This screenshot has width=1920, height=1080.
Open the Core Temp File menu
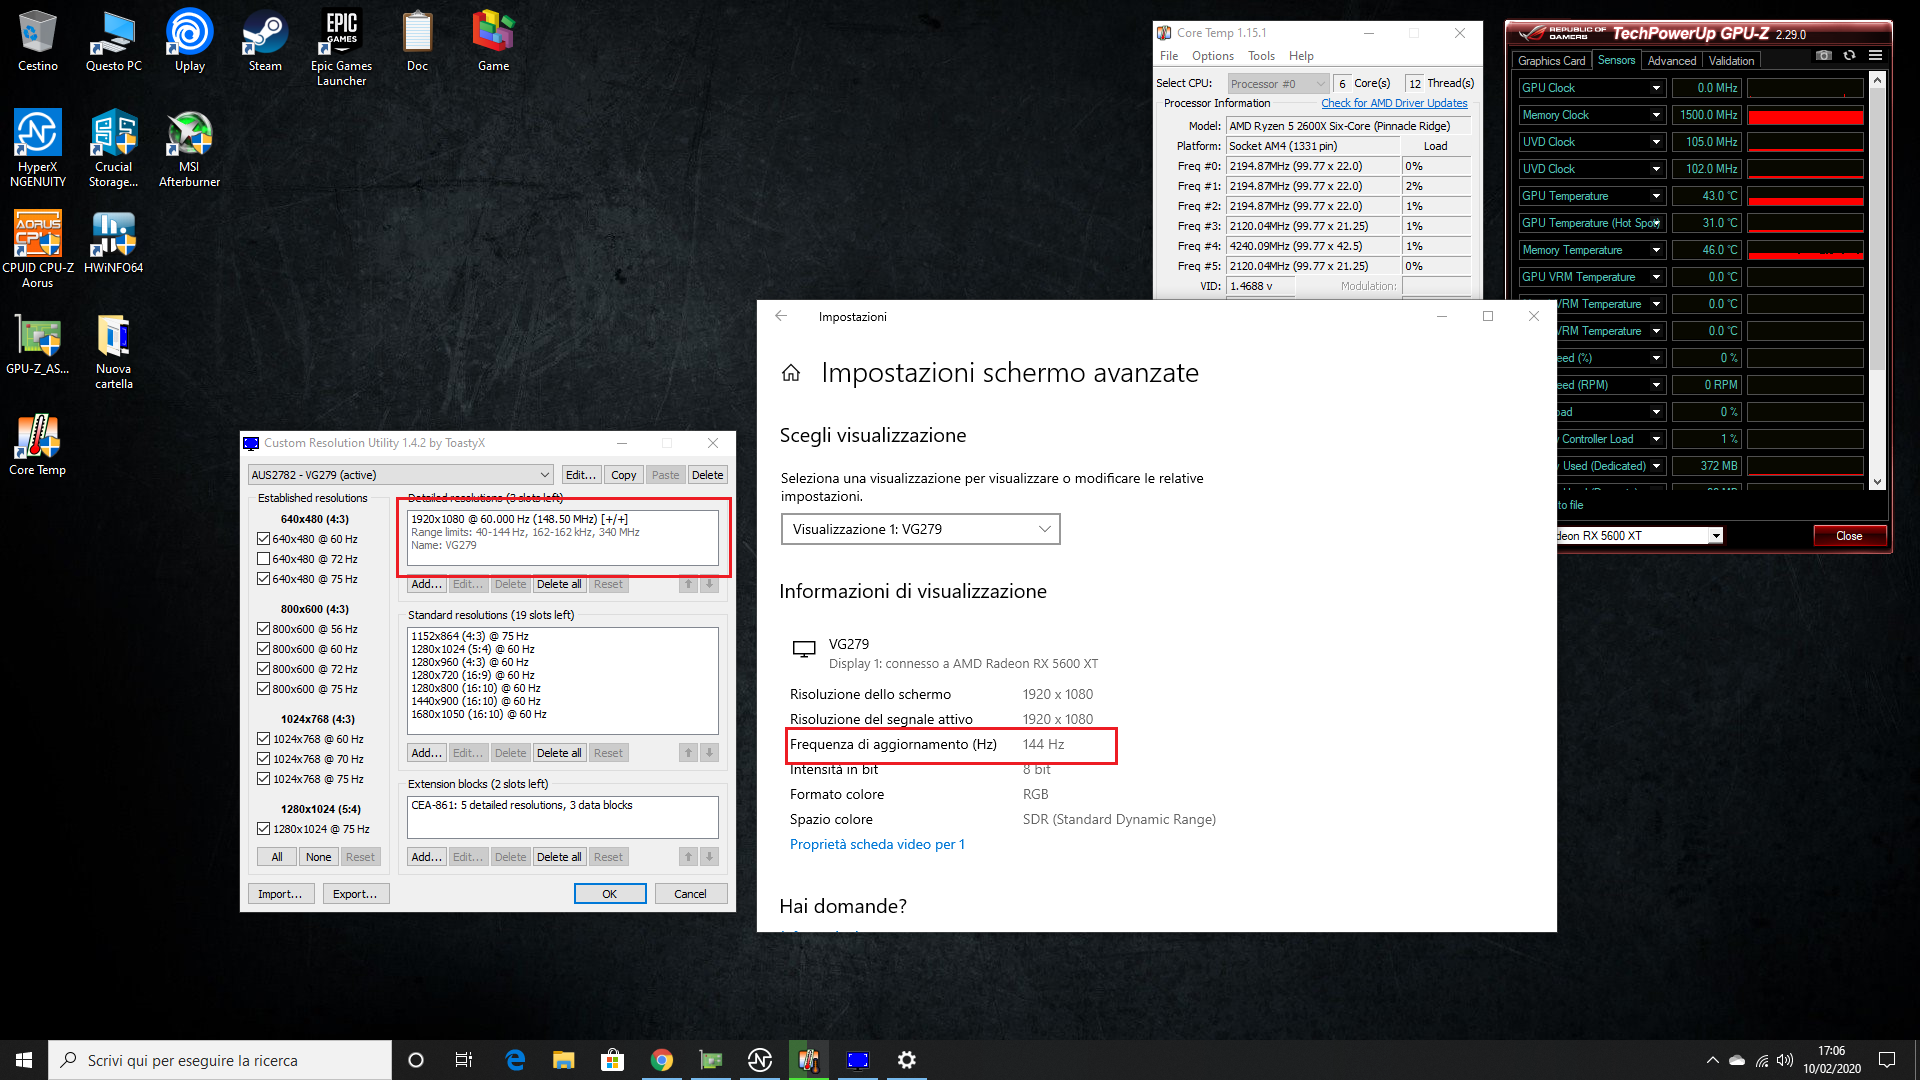[x=1168, y=56]
